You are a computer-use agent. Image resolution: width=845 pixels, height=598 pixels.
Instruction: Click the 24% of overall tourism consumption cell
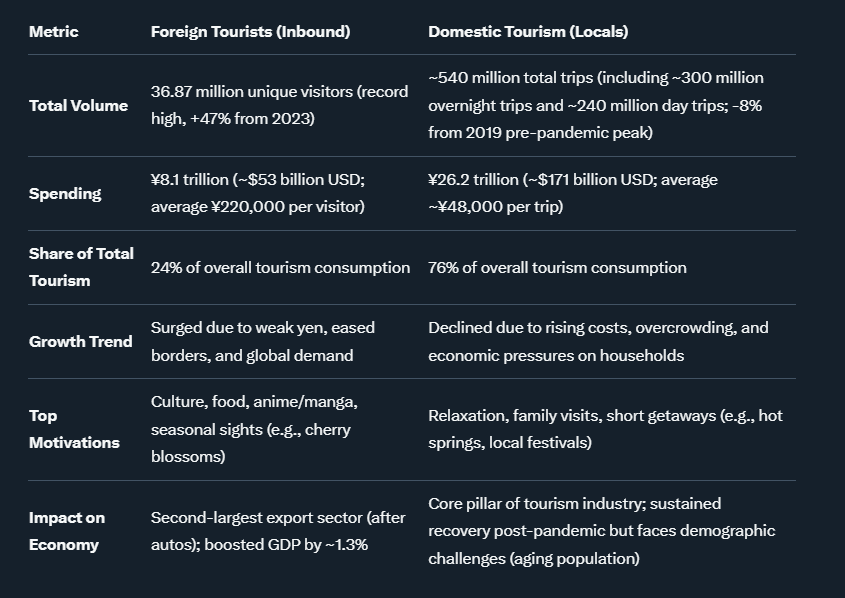(x=280, y=268)
